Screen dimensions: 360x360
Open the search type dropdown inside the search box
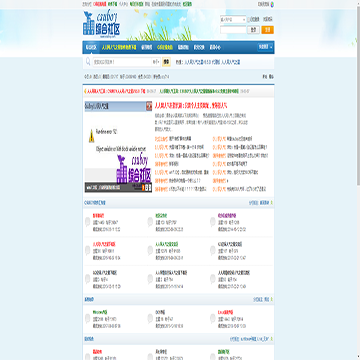pos(156,62)
